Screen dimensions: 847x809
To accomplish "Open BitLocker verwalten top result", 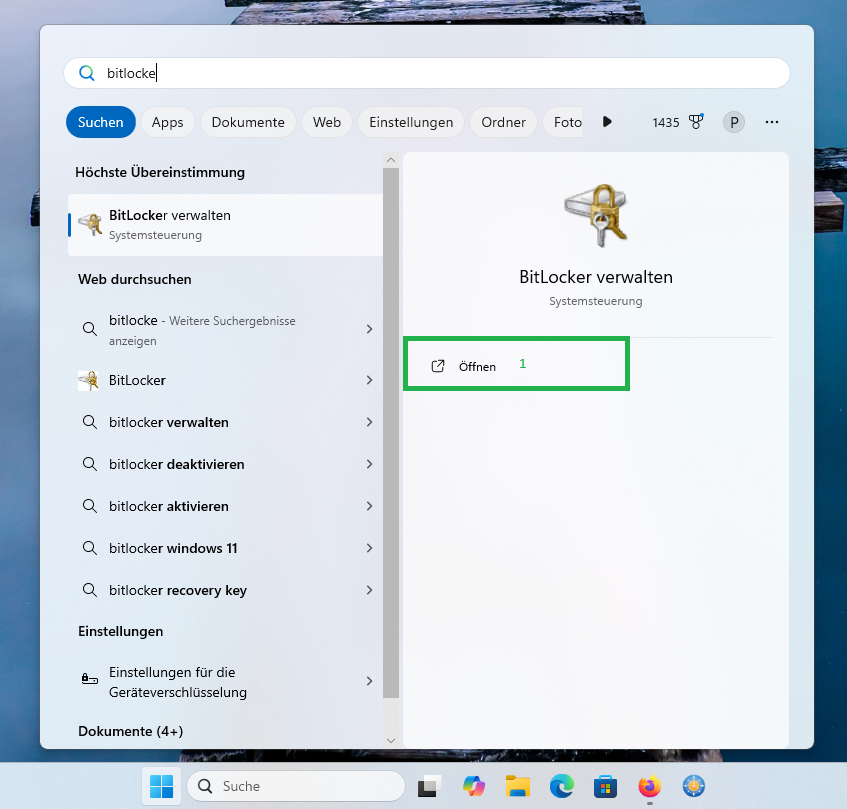I will coord(225,225).
